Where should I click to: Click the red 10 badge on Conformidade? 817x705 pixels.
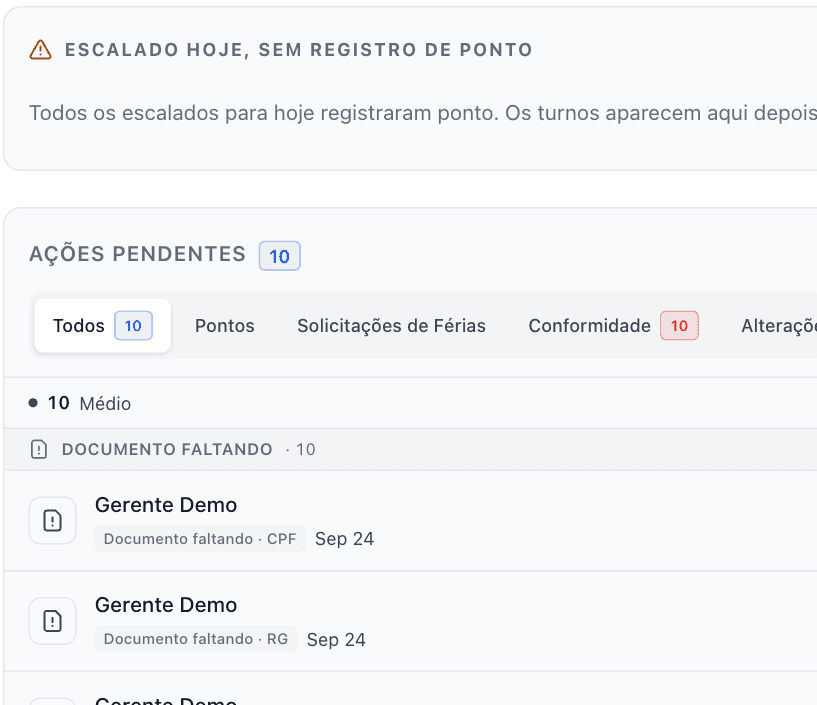point(679,326)
